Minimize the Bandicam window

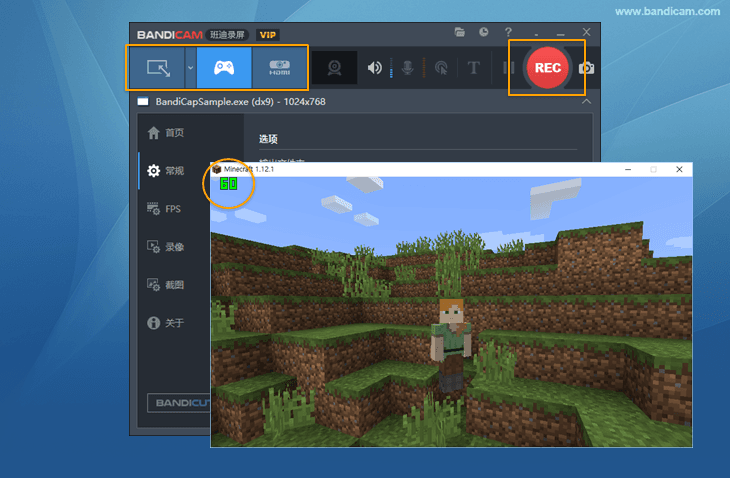[561, 34]
